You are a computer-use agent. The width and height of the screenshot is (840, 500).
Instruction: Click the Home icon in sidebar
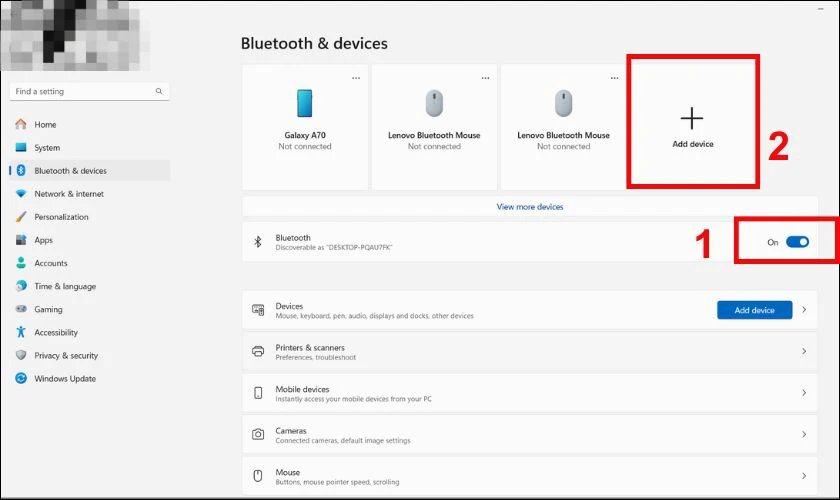(x=21, y=124)
